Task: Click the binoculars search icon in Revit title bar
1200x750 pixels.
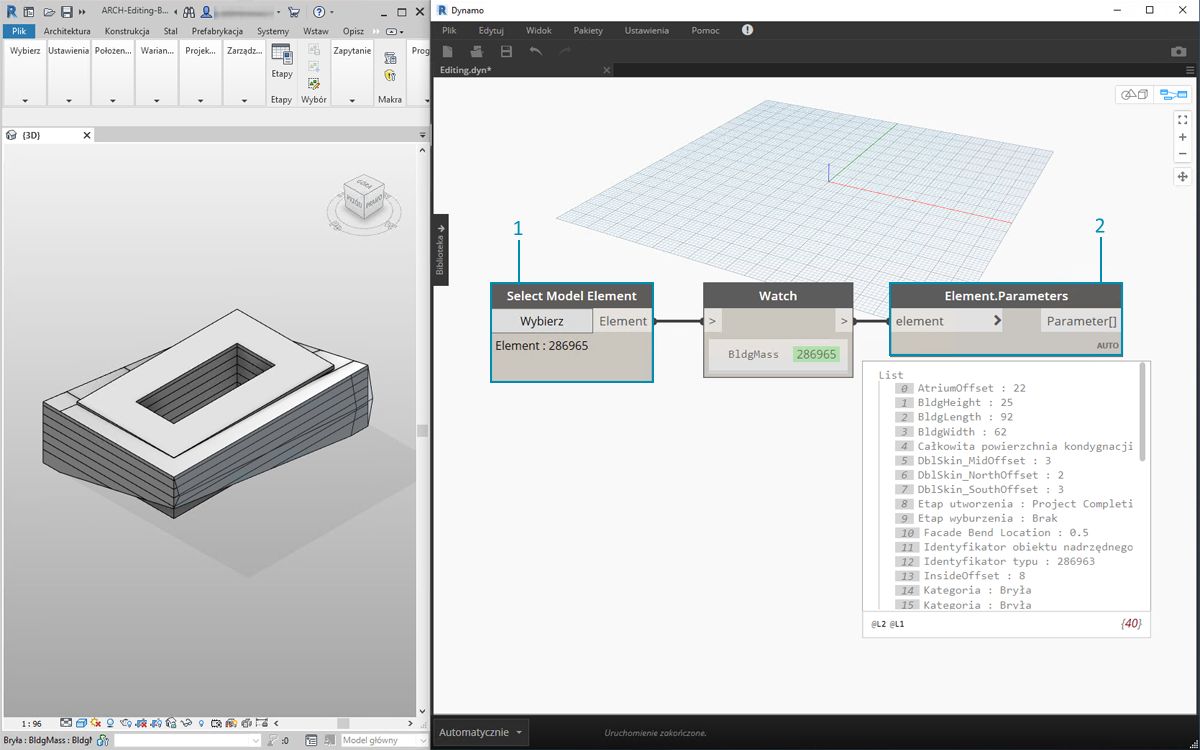Action: click(188, 12)
